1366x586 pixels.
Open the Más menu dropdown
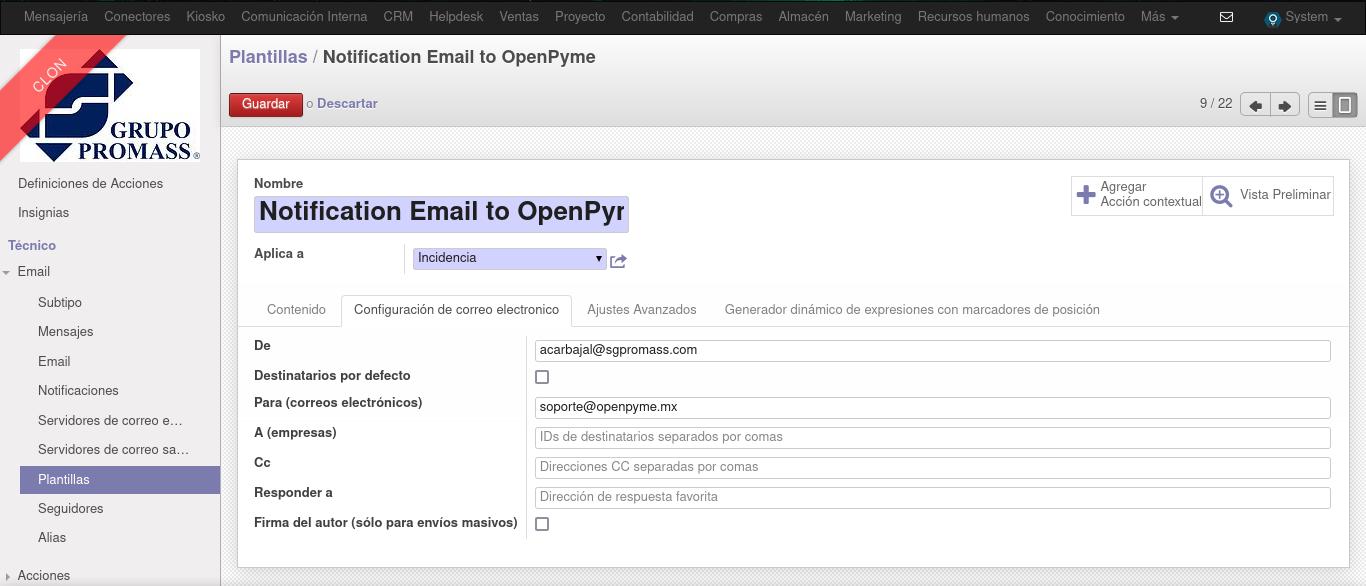[1159, 17]
